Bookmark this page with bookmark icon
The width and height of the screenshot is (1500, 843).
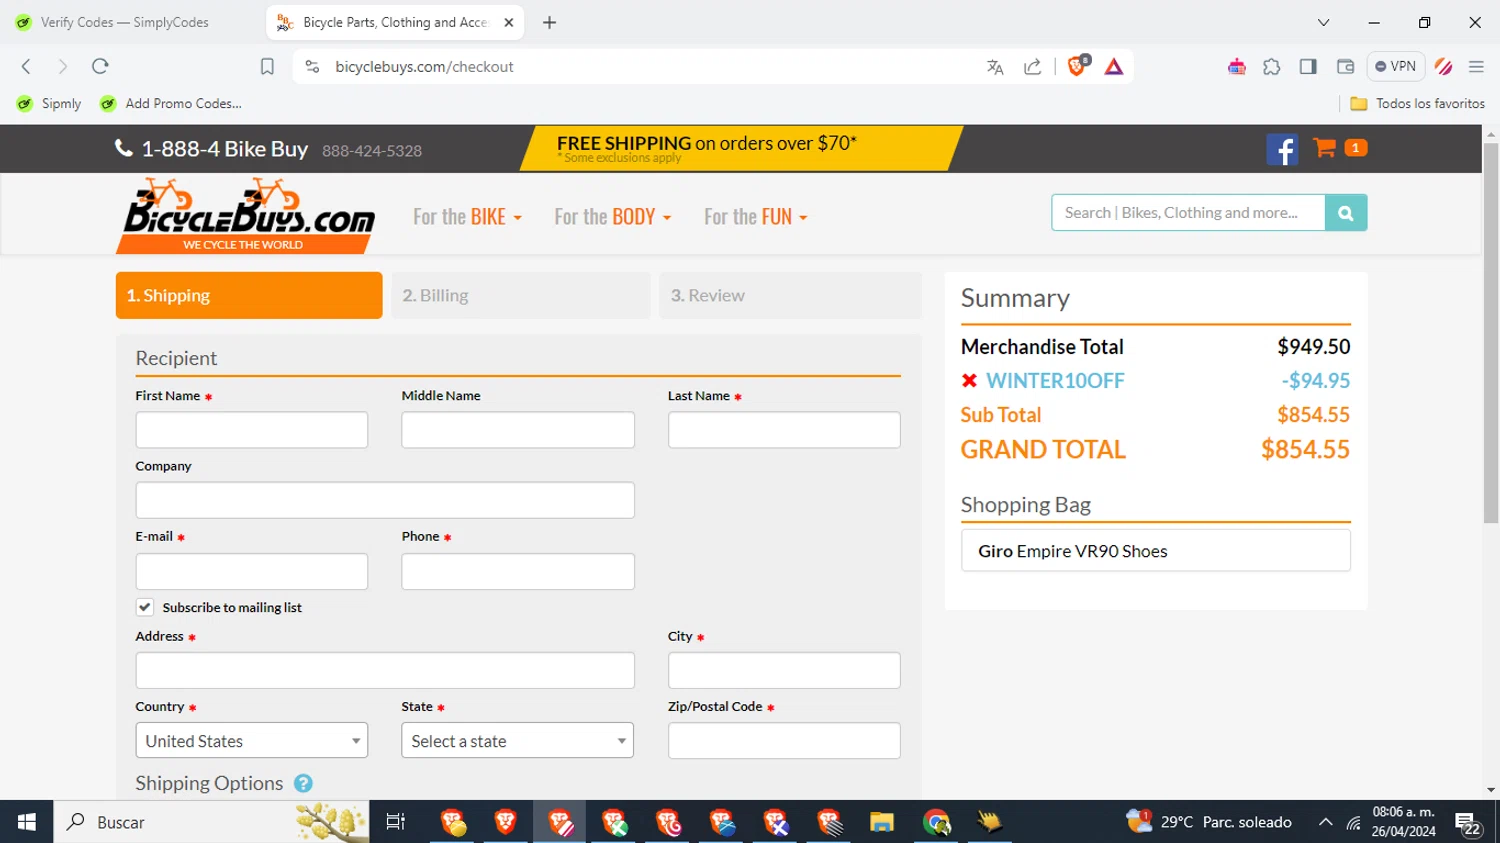(x=267, y=67)
